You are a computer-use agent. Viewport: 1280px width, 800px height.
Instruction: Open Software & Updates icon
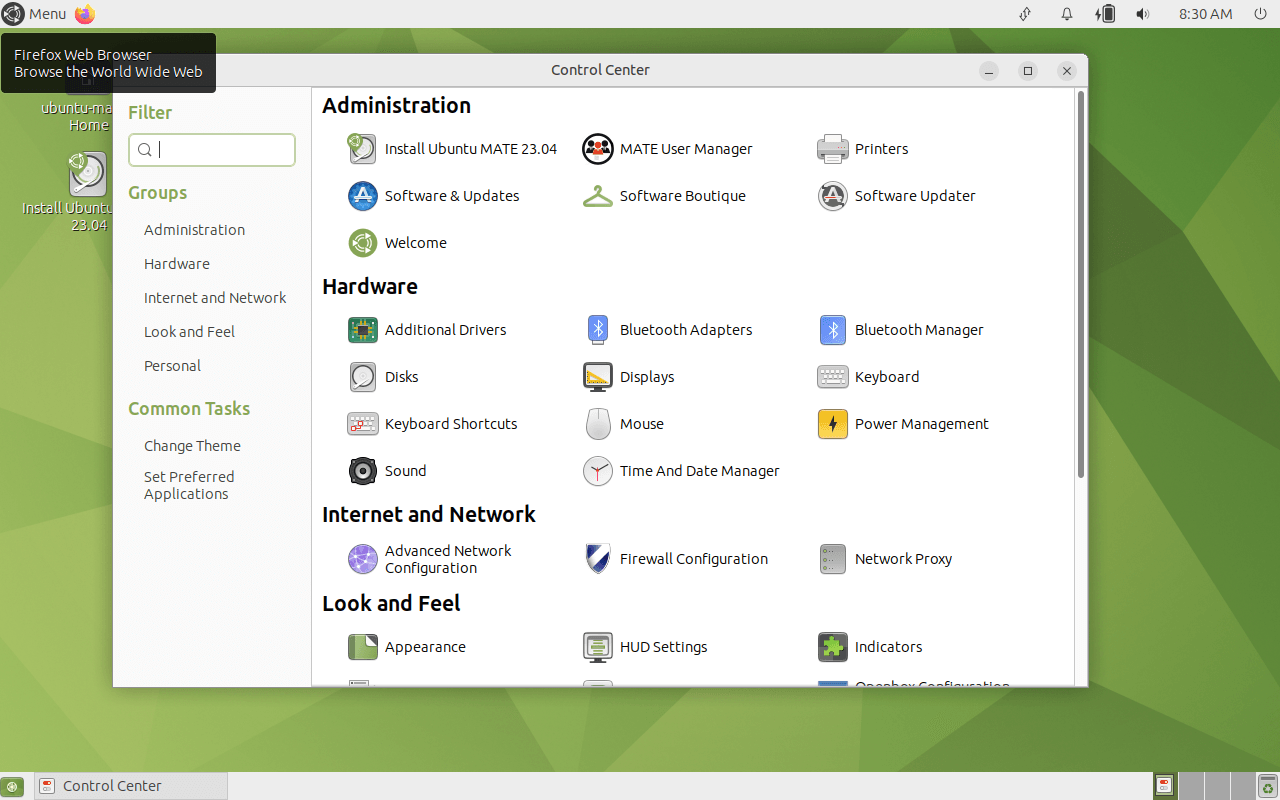coord(362,196)
